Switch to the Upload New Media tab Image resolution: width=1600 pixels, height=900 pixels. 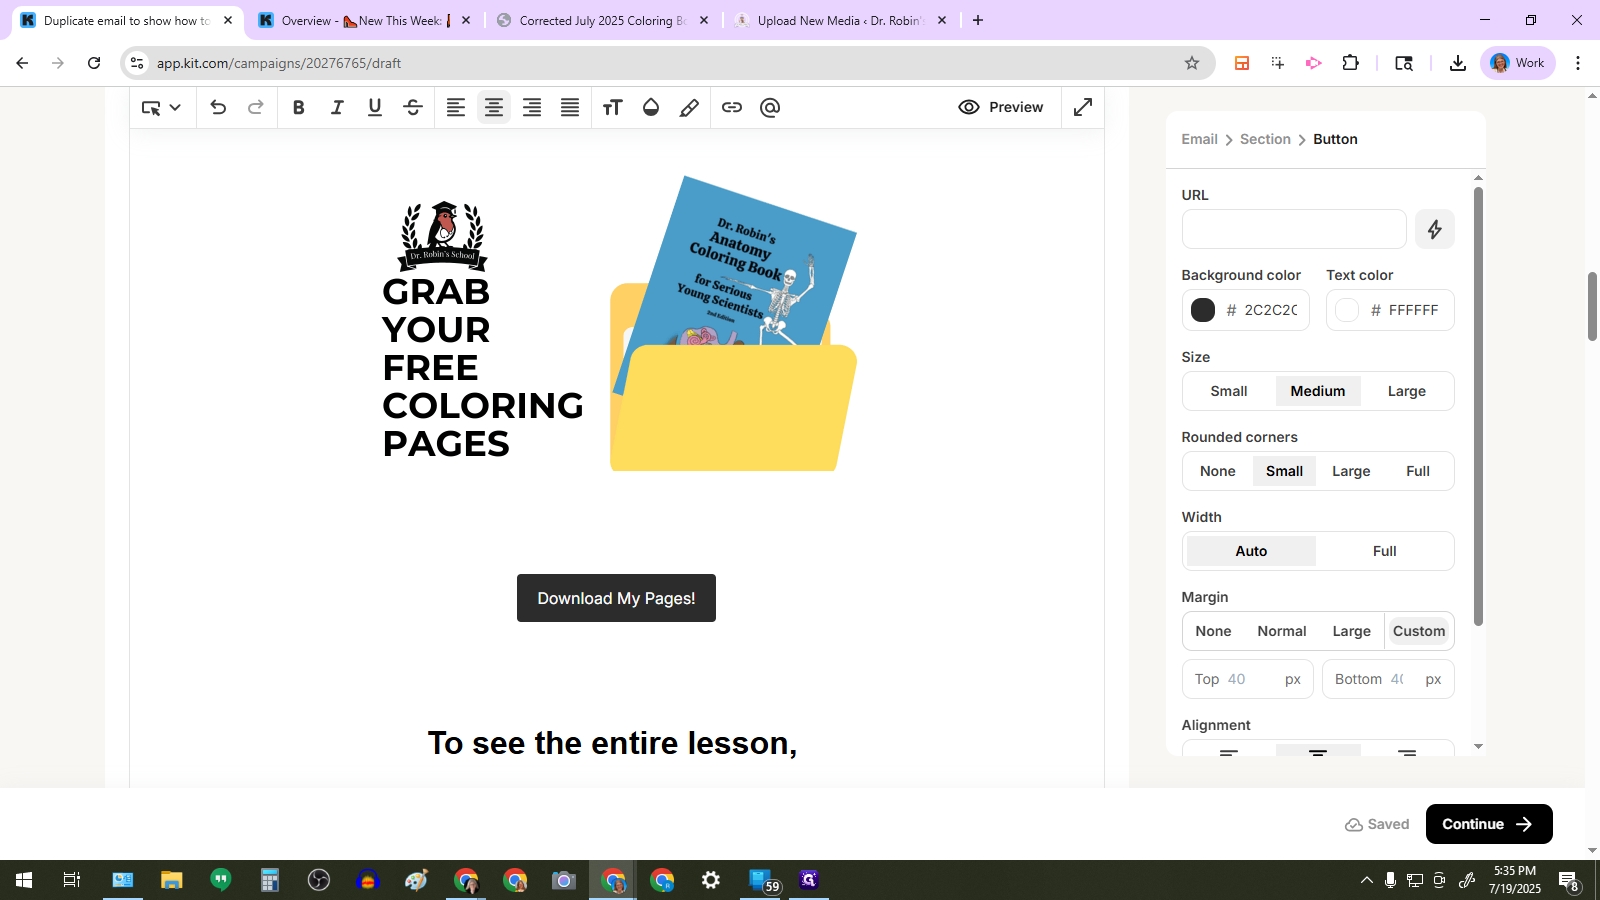pyautogui.click(x=840, y=20)
